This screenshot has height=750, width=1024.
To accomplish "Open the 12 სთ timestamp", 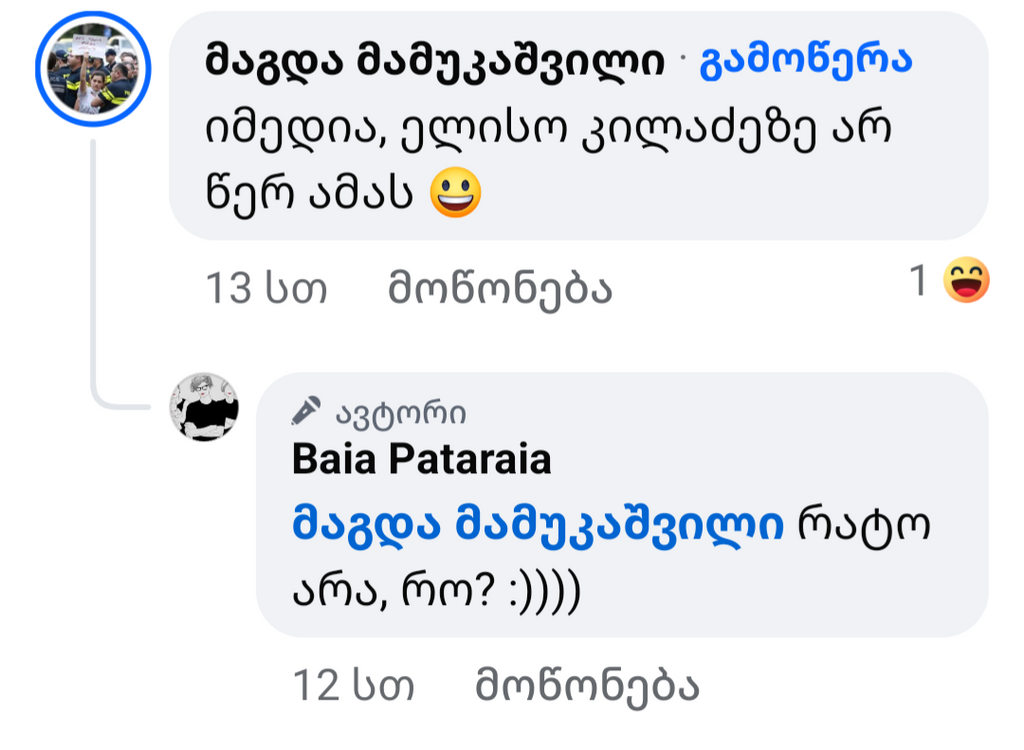I will click(x=353, y=686).
